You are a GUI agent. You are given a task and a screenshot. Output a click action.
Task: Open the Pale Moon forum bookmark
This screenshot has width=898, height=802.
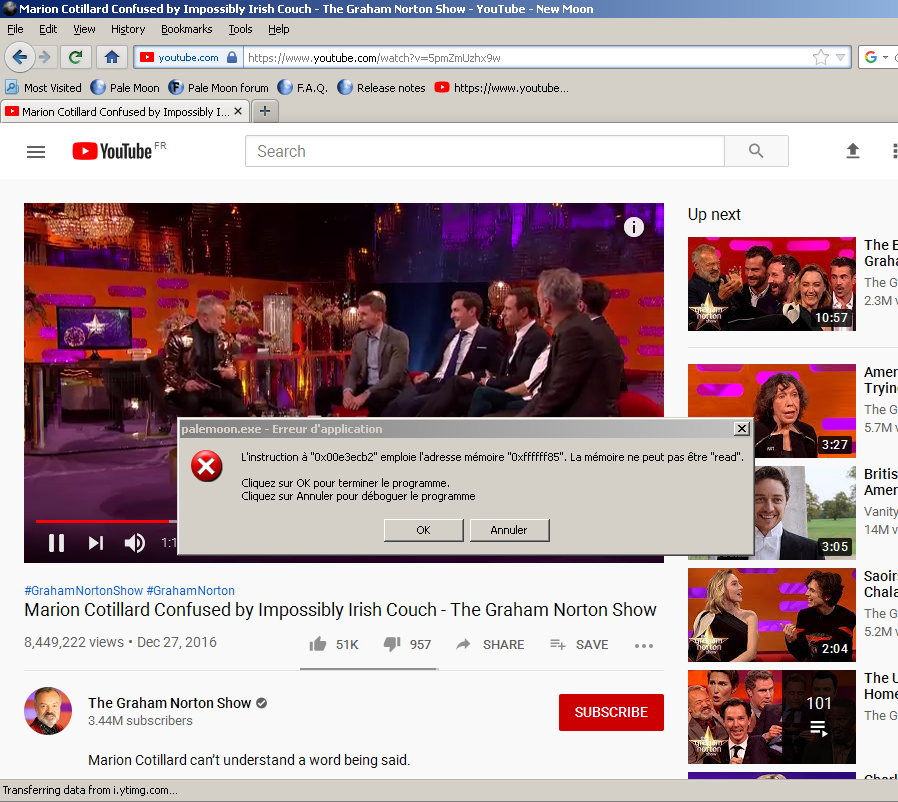pos(218,88)
